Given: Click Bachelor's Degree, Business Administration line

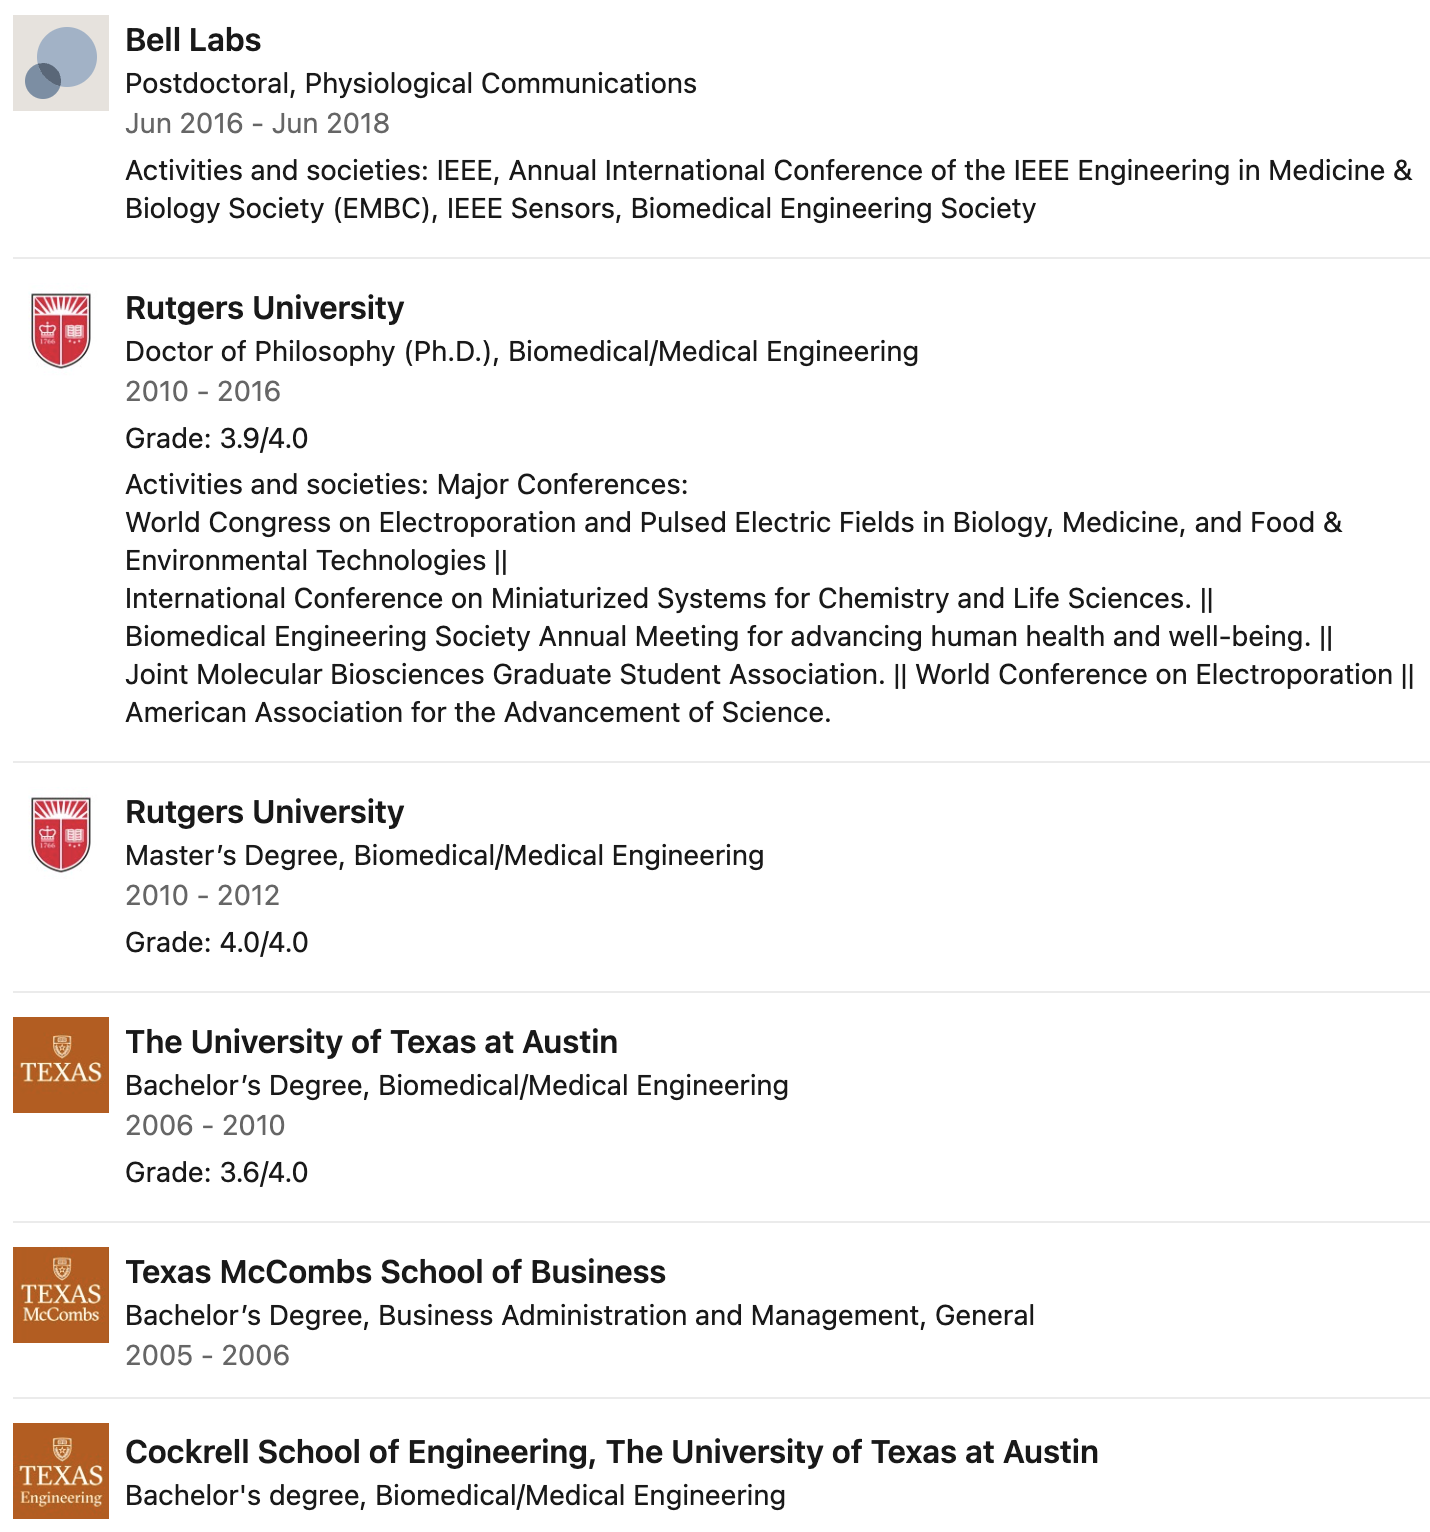Looking at the screenshot, I should pyautogui.click(x=580, y=1316).
